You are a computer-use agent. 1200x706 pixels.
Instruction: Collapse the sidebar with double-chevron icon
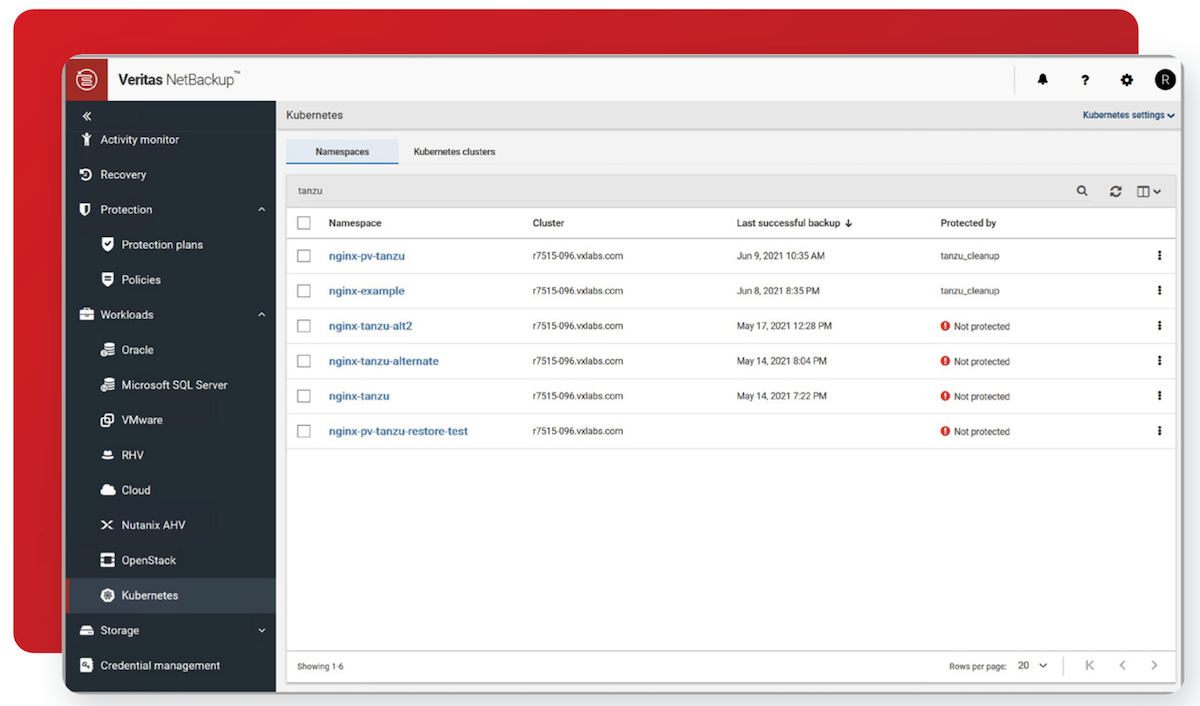click(x=87, y=116)
